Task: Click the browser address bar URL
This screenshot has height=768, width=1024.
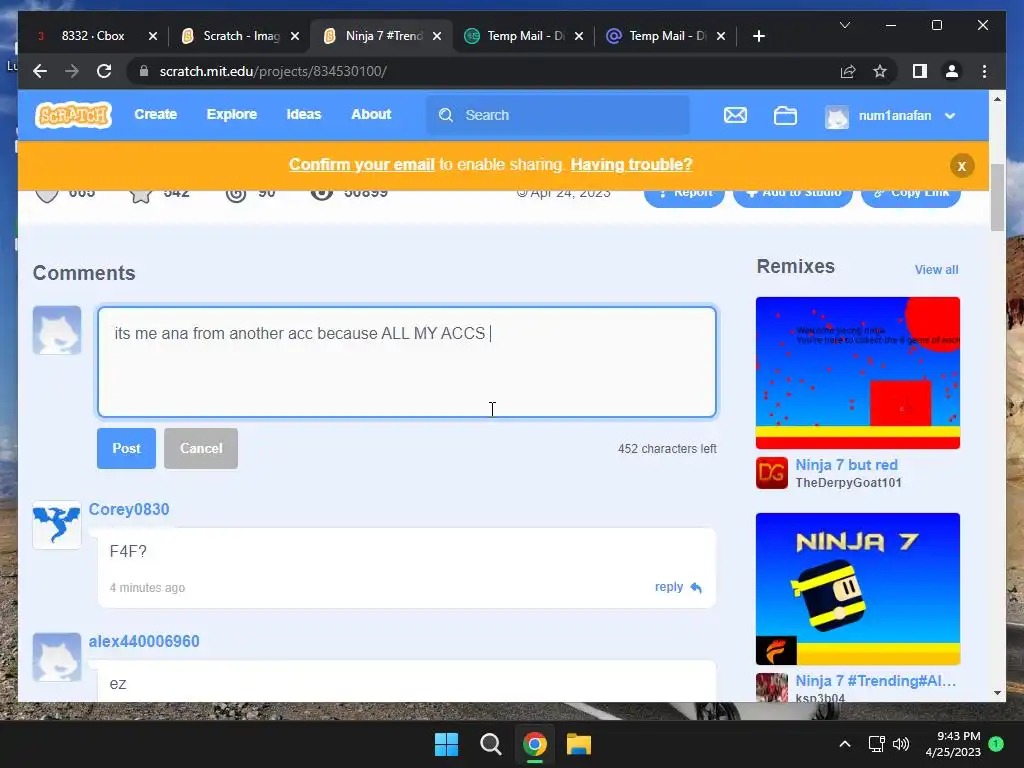Action: (273, 71)
